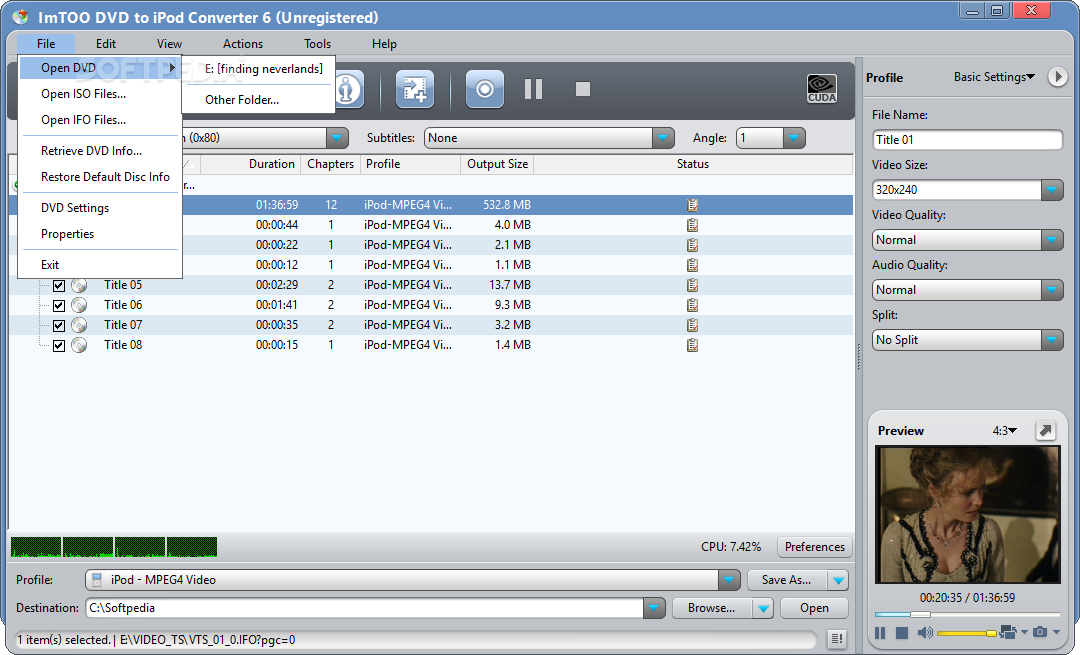Screen dimensions: 1080x655
Task: Click the Browse button
Action: tap(712, 608)
